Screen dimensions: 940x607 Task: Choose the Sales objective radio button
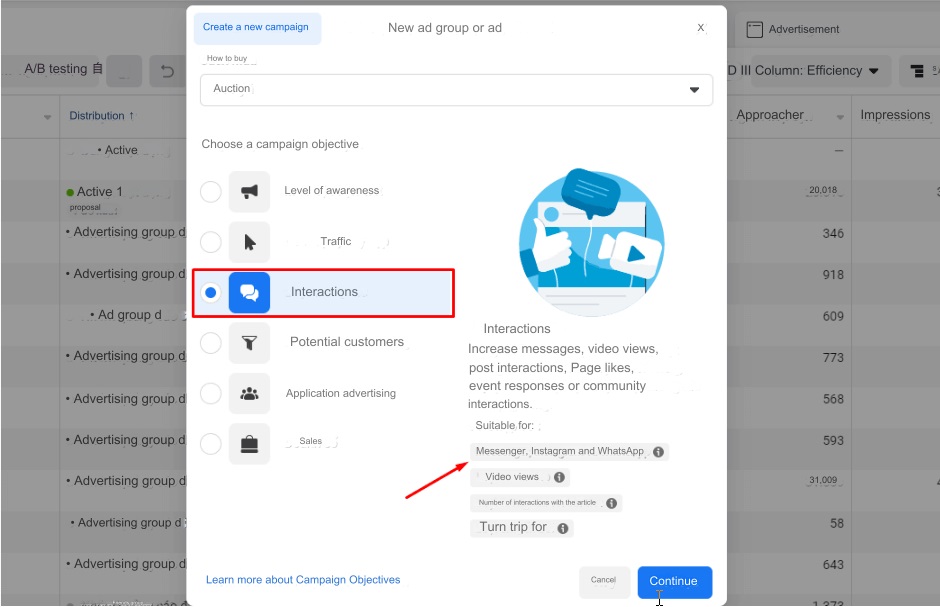[x=210, y=444]
